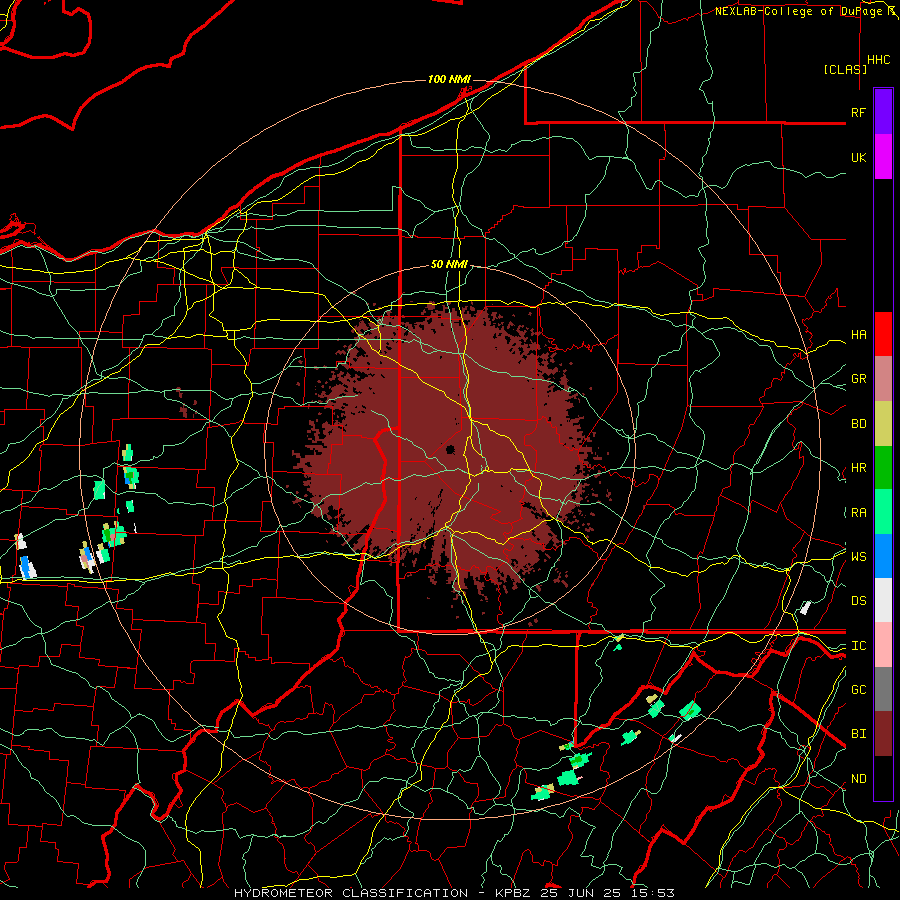Image resolution: width=900 pixels, height=900 pixels.
Task: Click the 'ND' legend label text
Action: click(858, 779)
